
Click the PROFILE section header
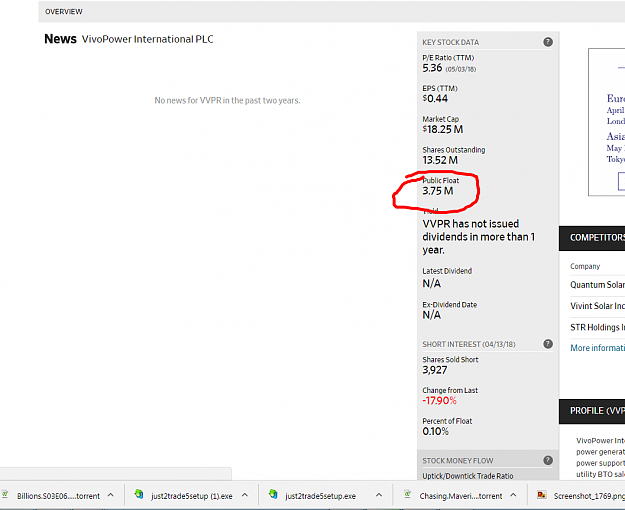click(592, 411)
